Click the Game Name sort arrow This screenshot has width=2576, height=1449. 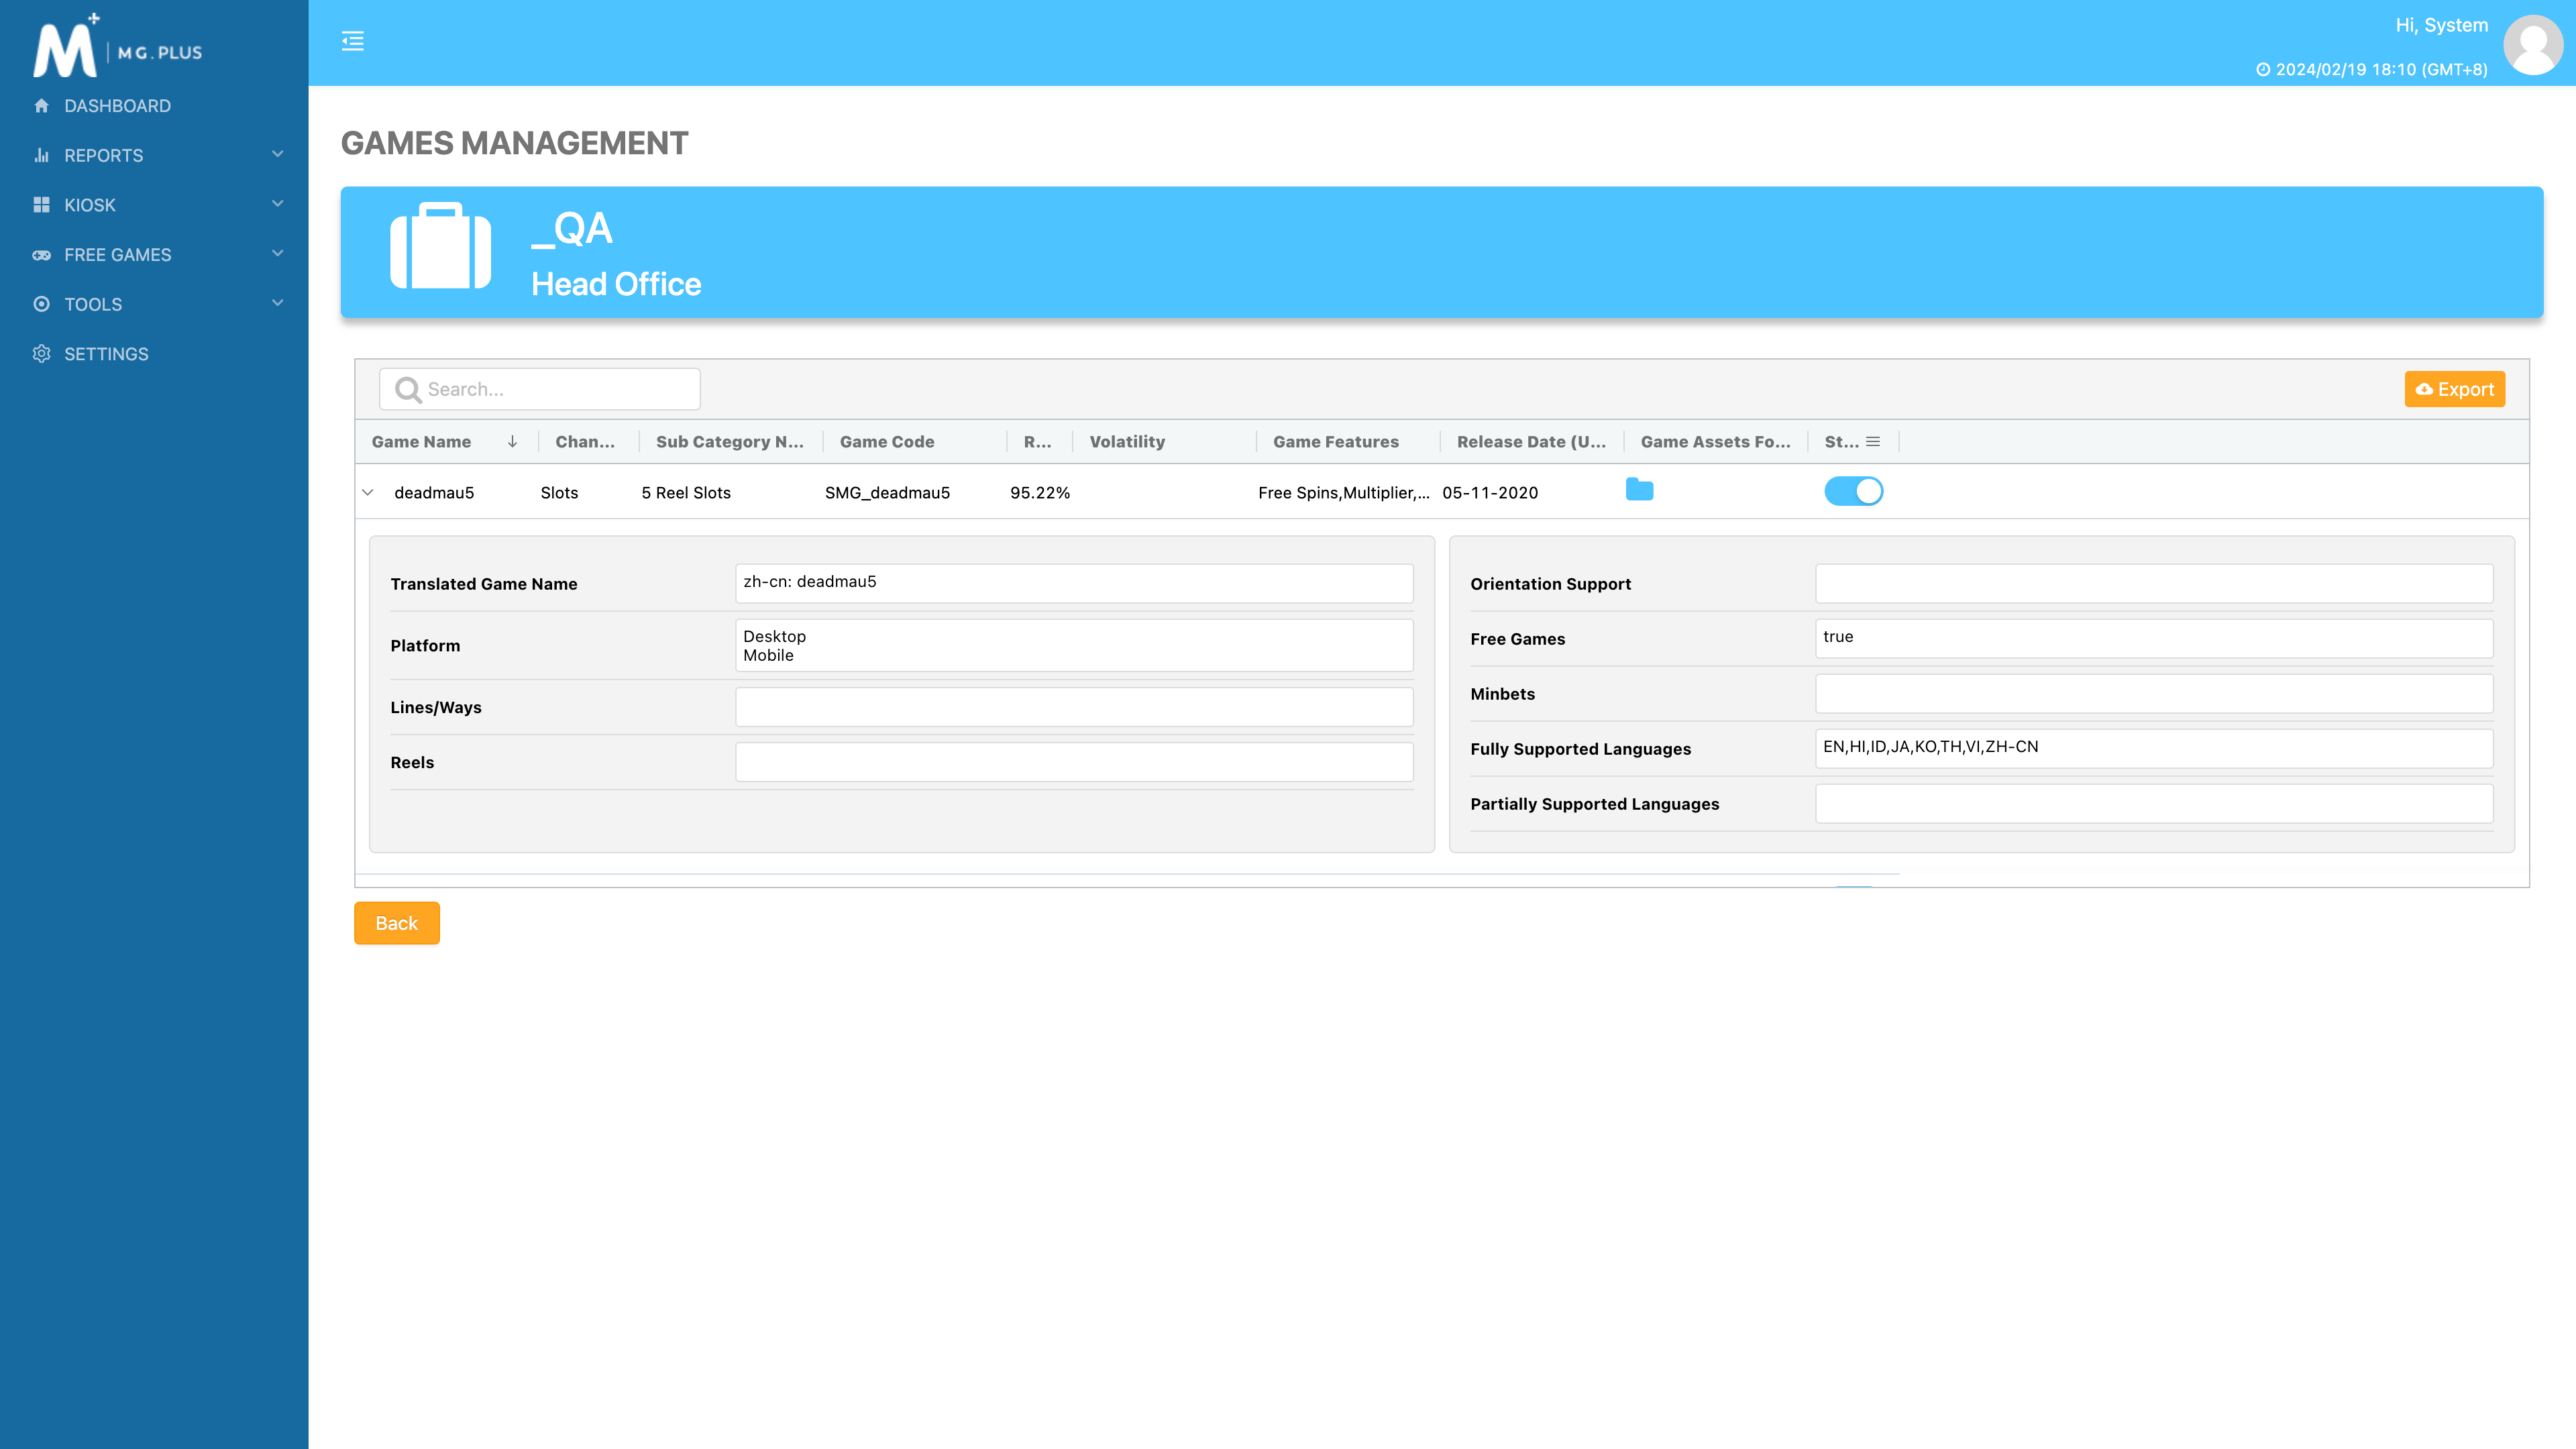[512, 441]
